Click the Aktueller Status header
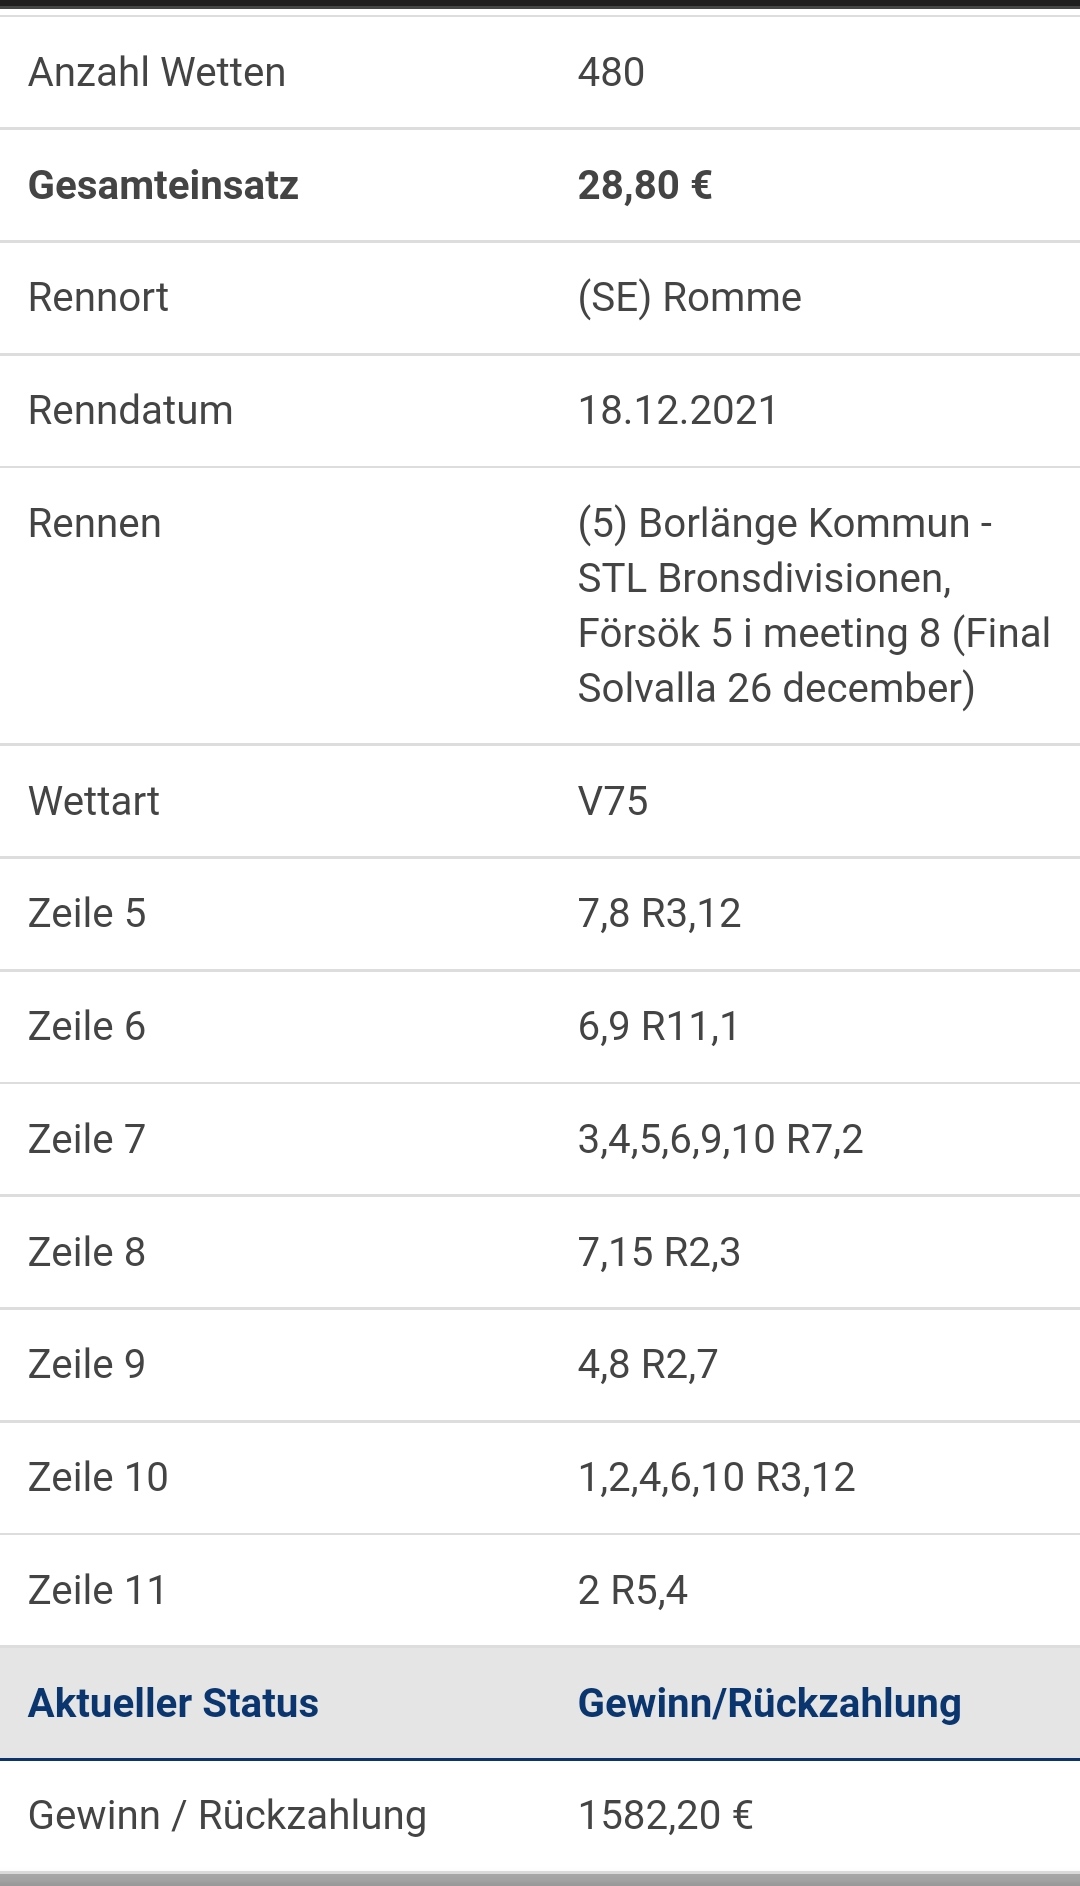Viewport: 1080px width, 1886px height. (173, 1703)
